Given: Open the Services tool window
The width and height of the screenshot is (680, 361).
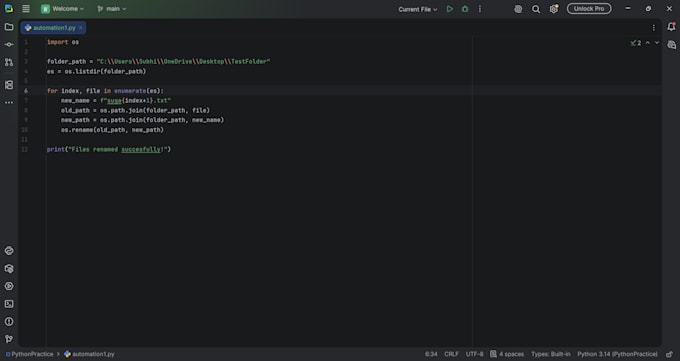Looking at the screenshot, I should pyautogui.click(x=9, y=286).
